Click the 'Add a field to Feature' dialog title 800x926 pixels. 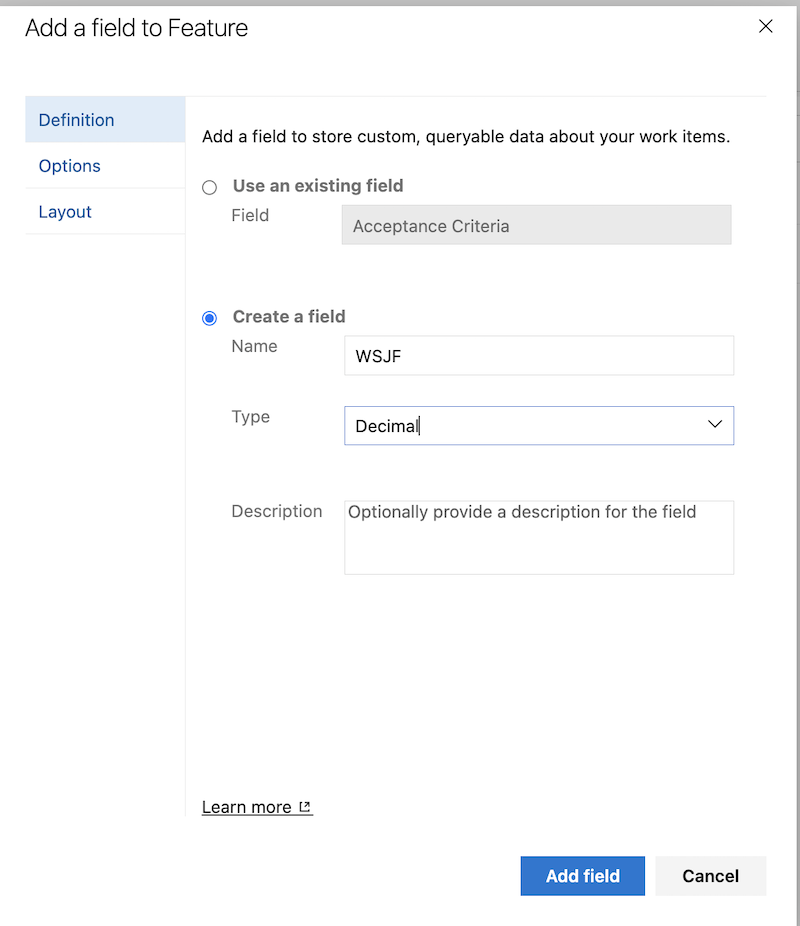(136, 28)
